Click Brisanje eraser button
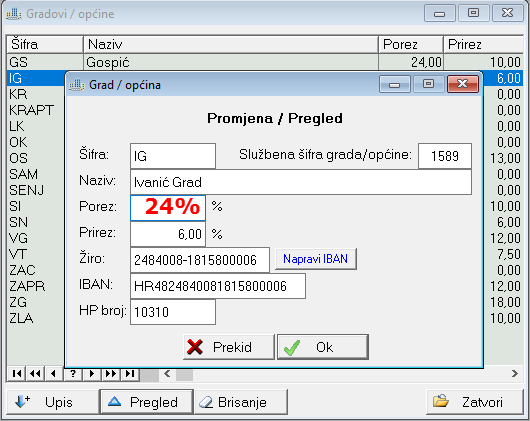Image resolution: width=530 pixels, height=421 pixels. pos(241,402)
